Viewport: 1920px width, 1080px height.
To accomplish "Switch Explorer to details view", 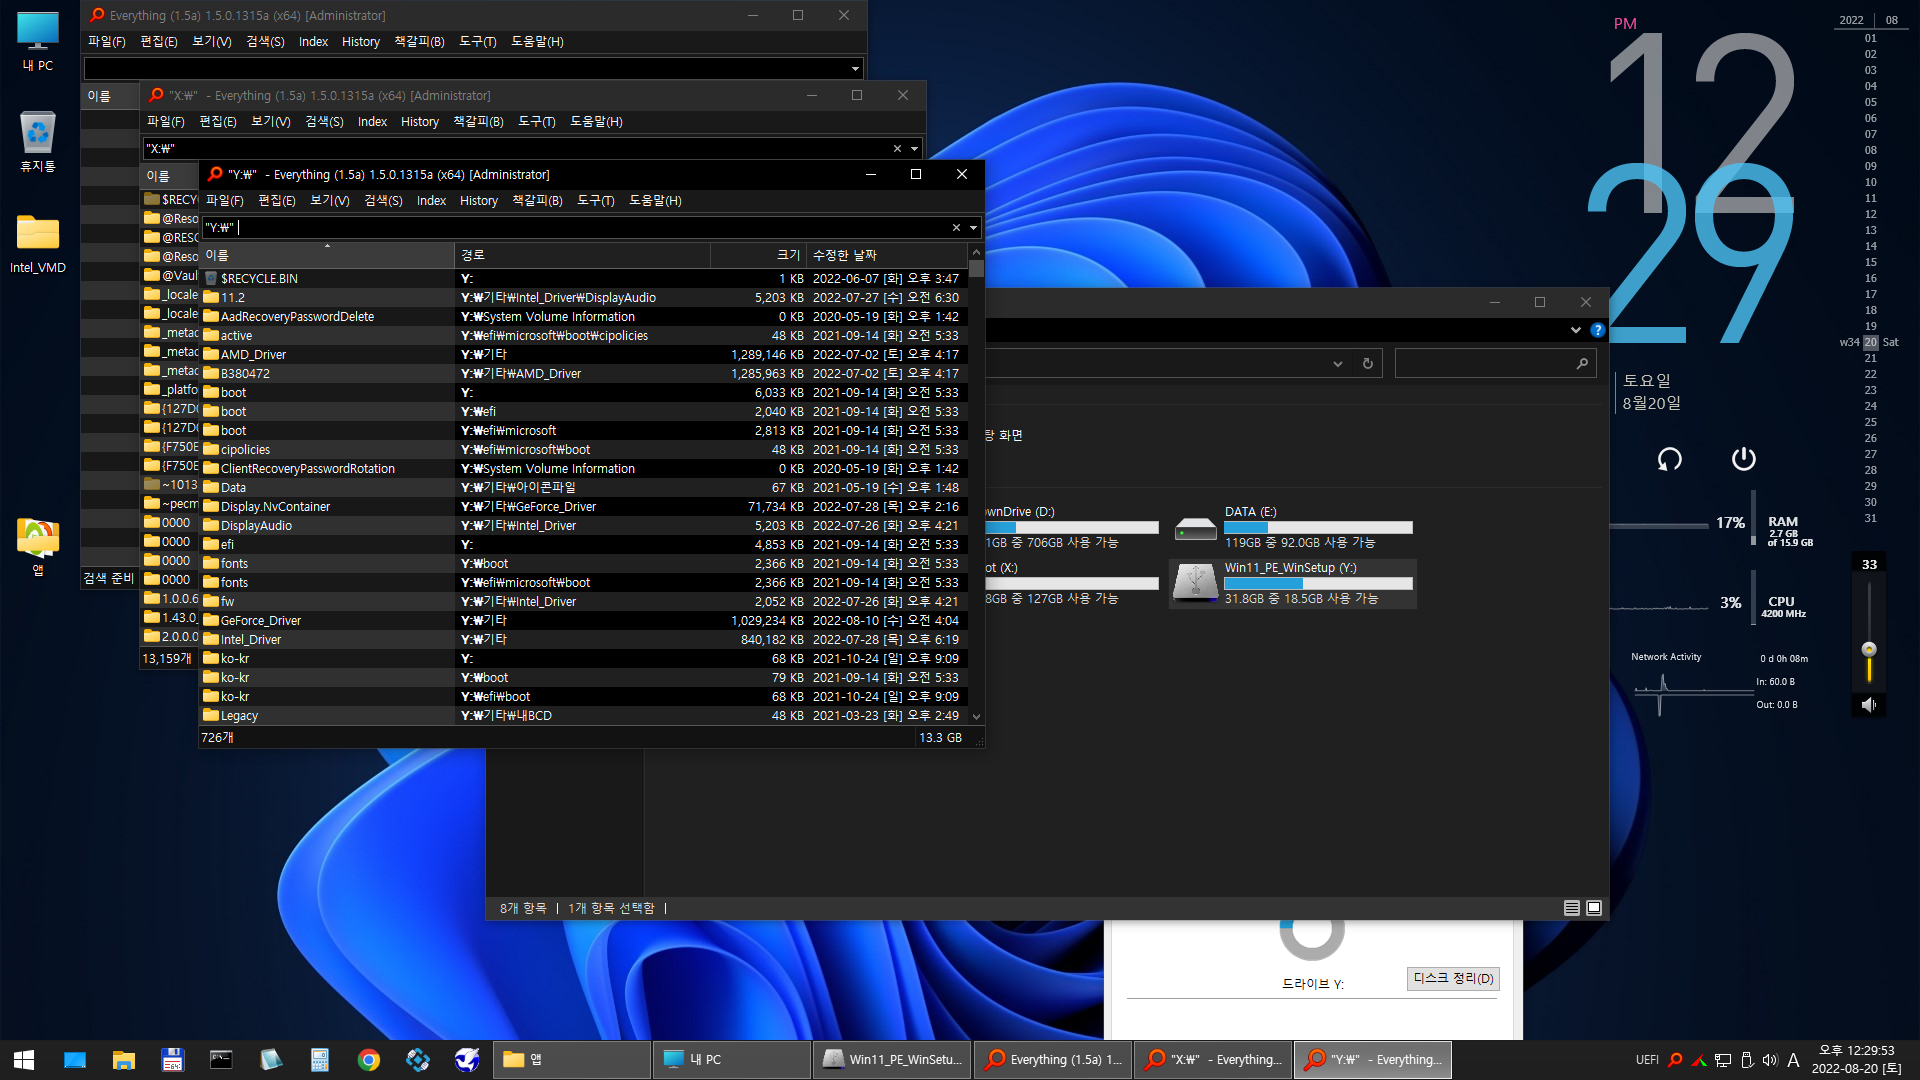I will (1571, 908).
